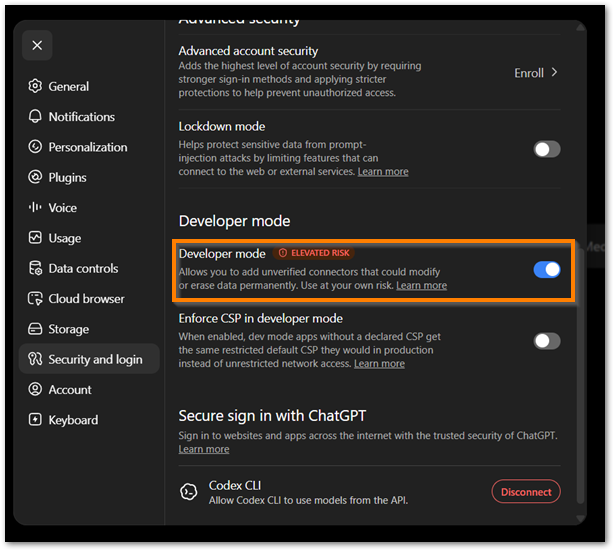This screenshot has width=614, height=551.
Task: Open the Personalization section
Action: pyautogui.click(x=89, y=147)
